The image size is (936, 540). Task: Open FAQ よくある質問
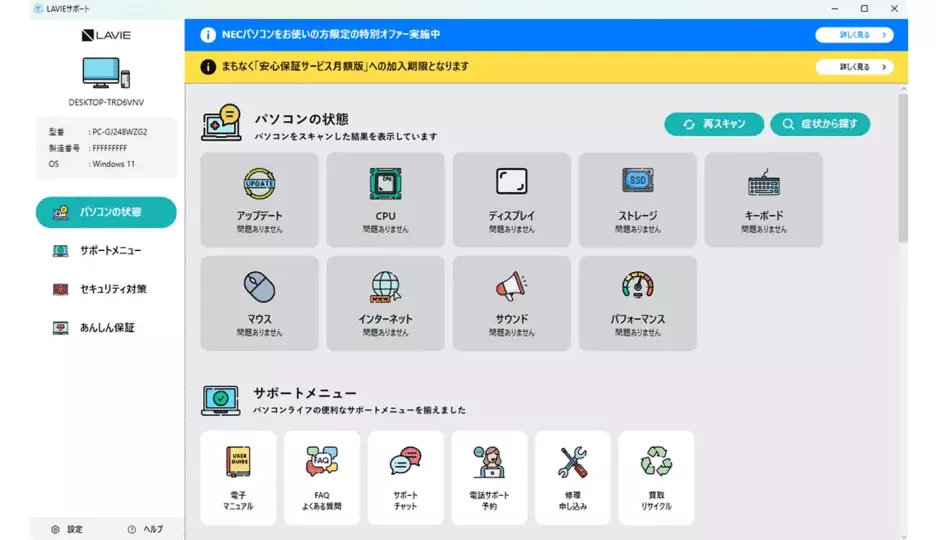322,477
